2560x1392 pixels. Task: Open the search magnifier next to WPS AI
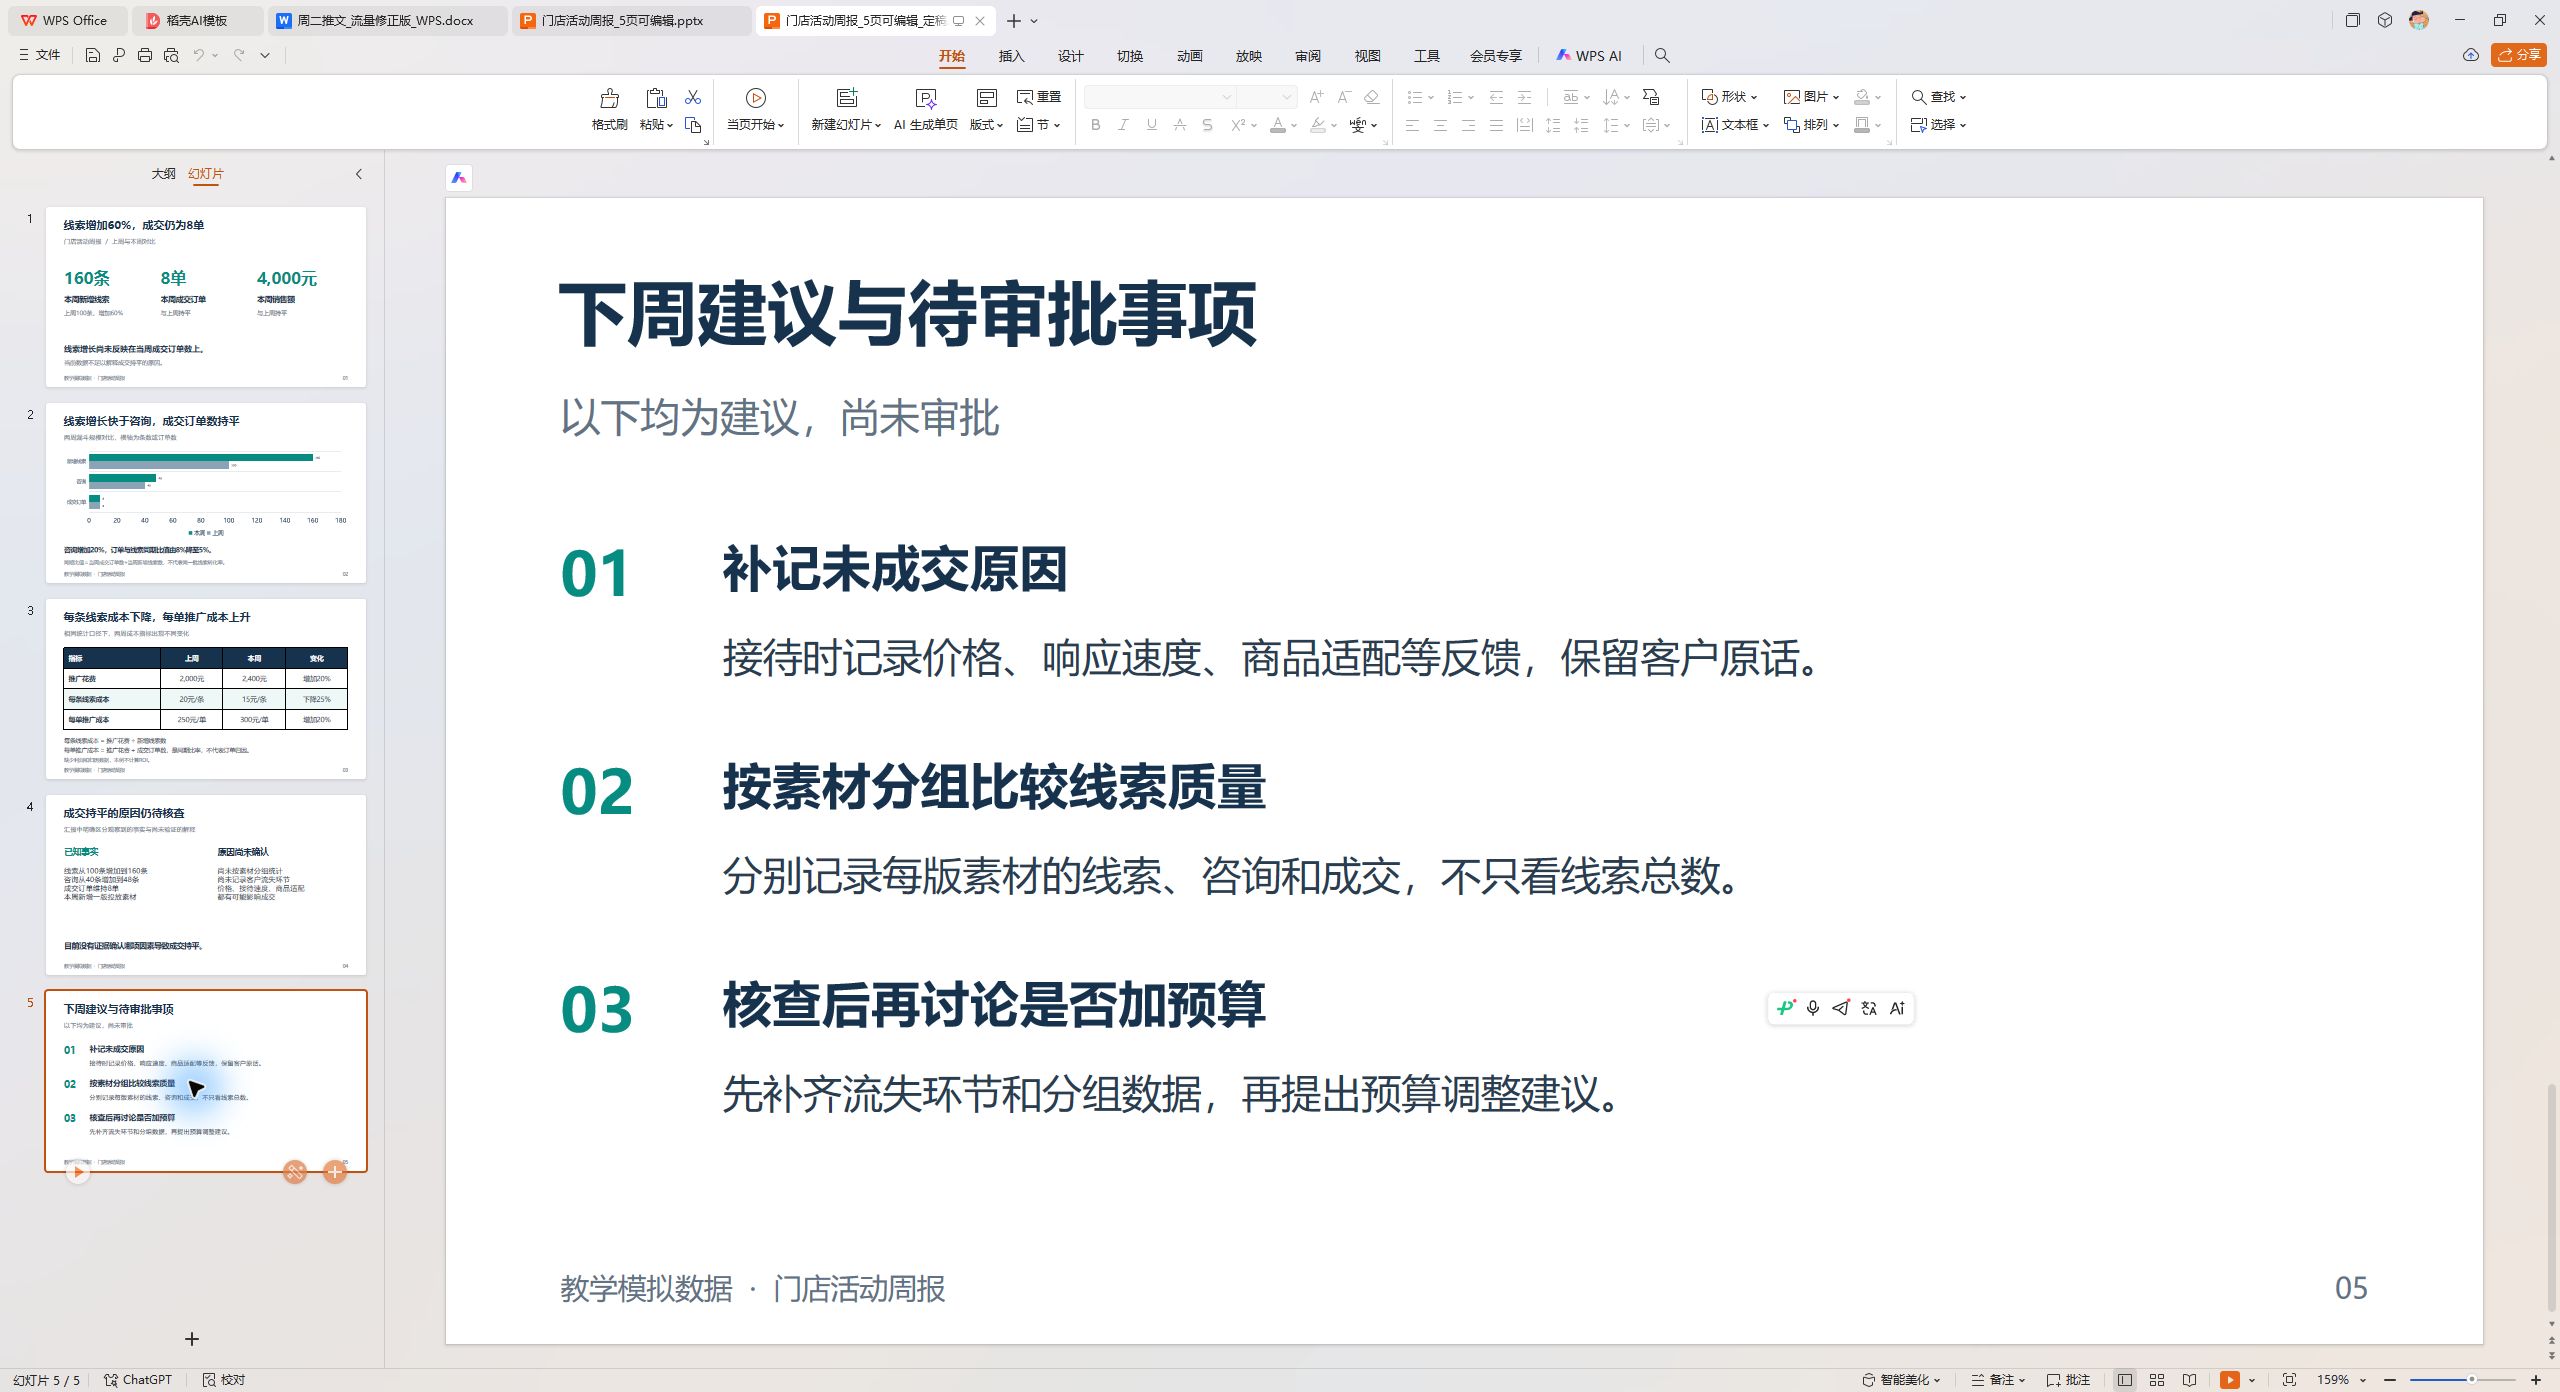coord(1662,55)
